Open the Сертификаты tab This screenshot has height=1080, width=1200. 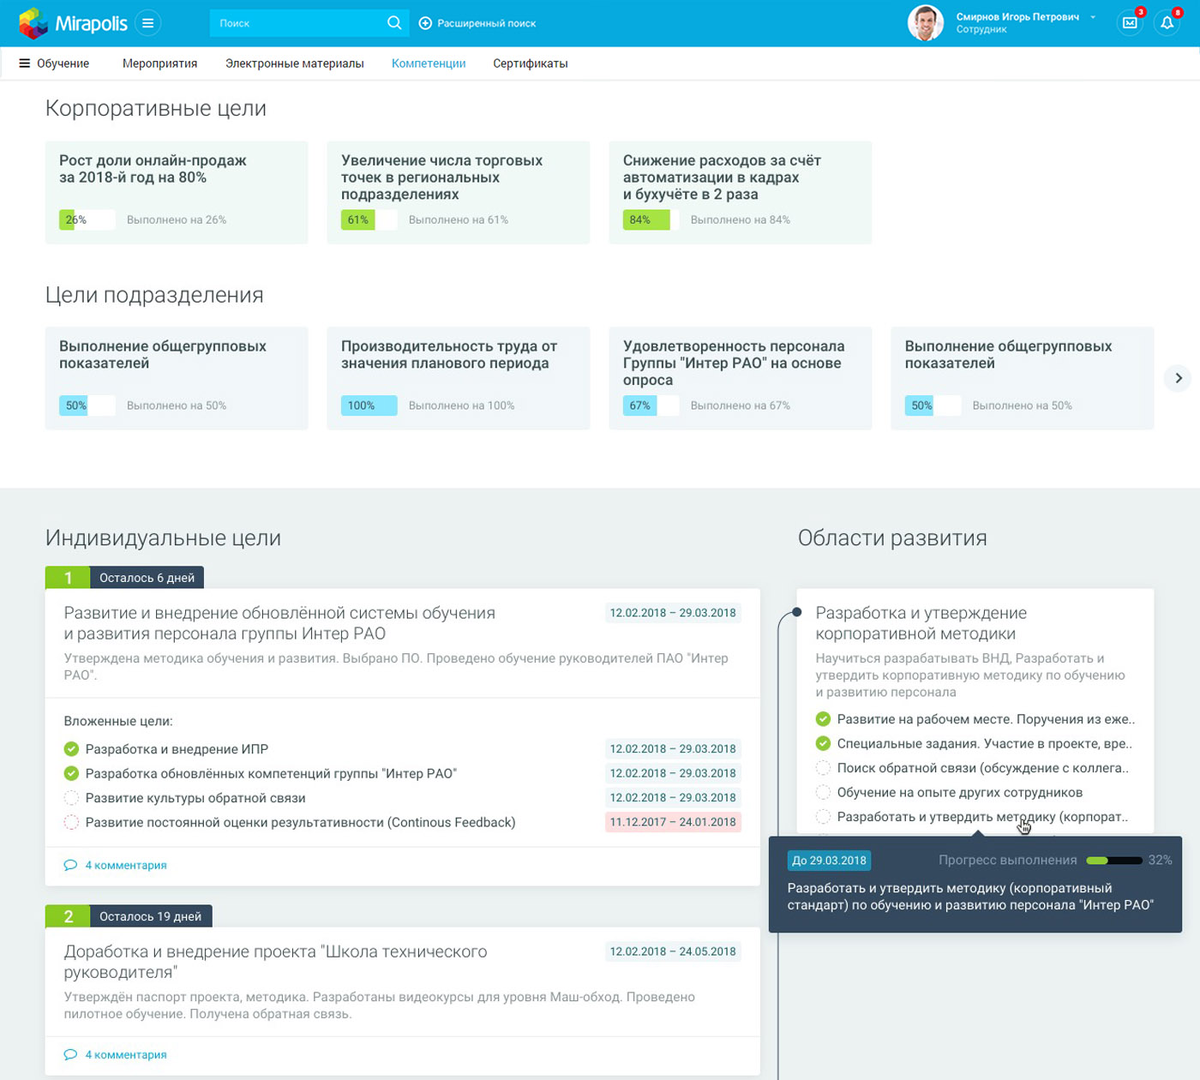click(x=530, y=63)
